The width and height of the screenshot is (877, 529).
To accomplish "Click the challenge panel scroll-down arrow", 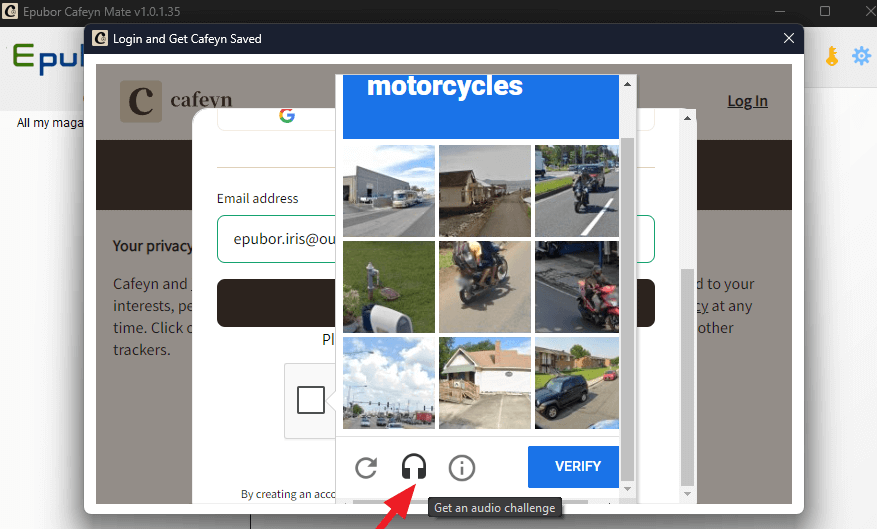I will 628,488.
